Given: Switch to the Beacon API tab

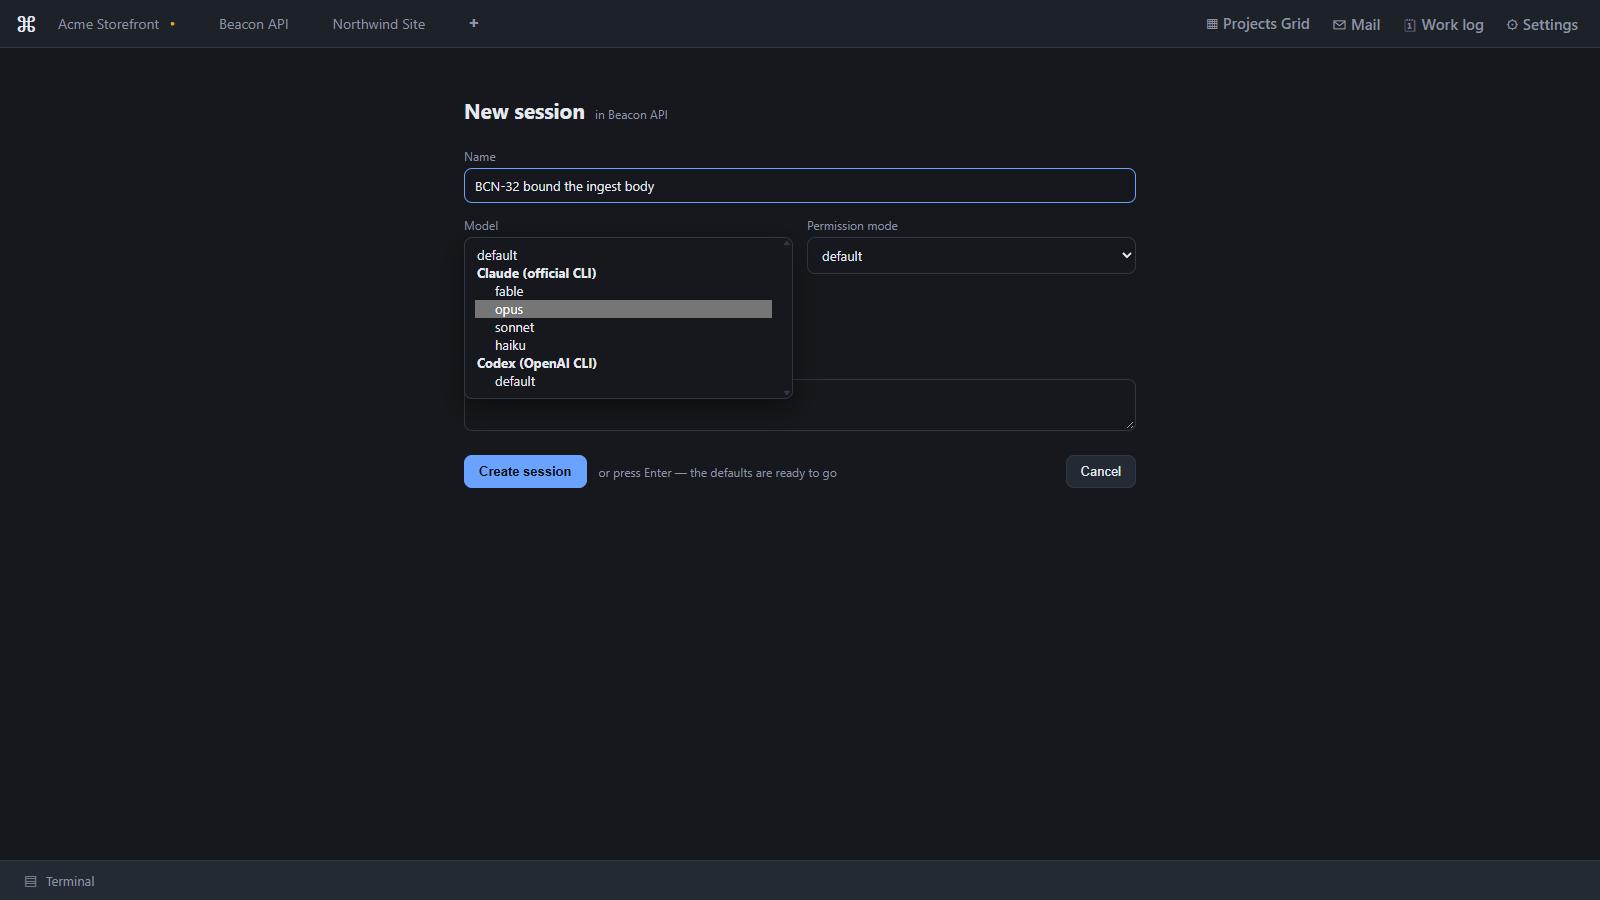Looking at the screenshot, I should pos(254,24).
